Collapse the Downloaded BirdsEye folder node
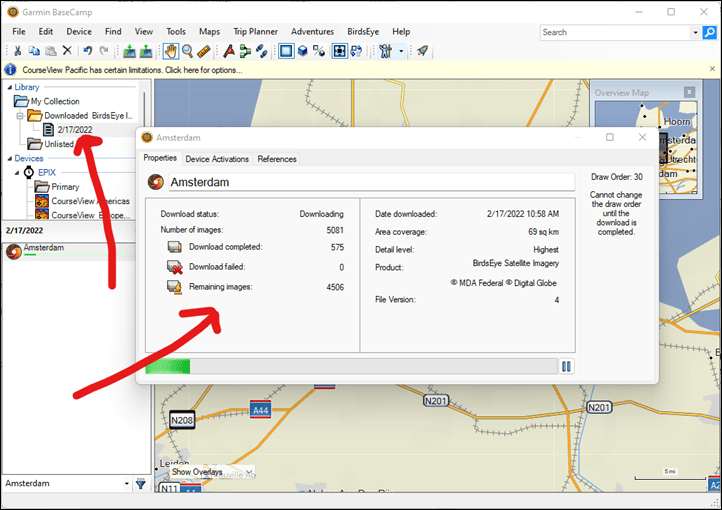This screenshot has height=510, width=722. (20, 116)
